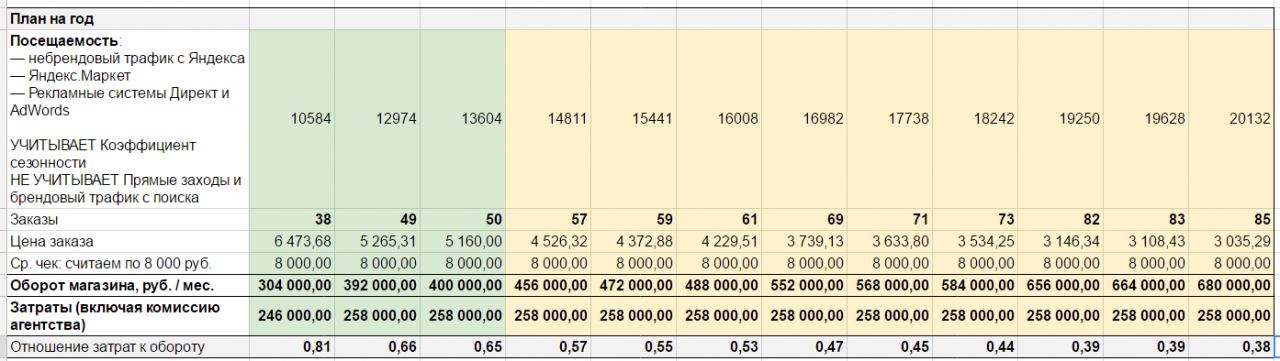Click the 'Затраты (включая комиссию агентства)' label

point(127,316)
